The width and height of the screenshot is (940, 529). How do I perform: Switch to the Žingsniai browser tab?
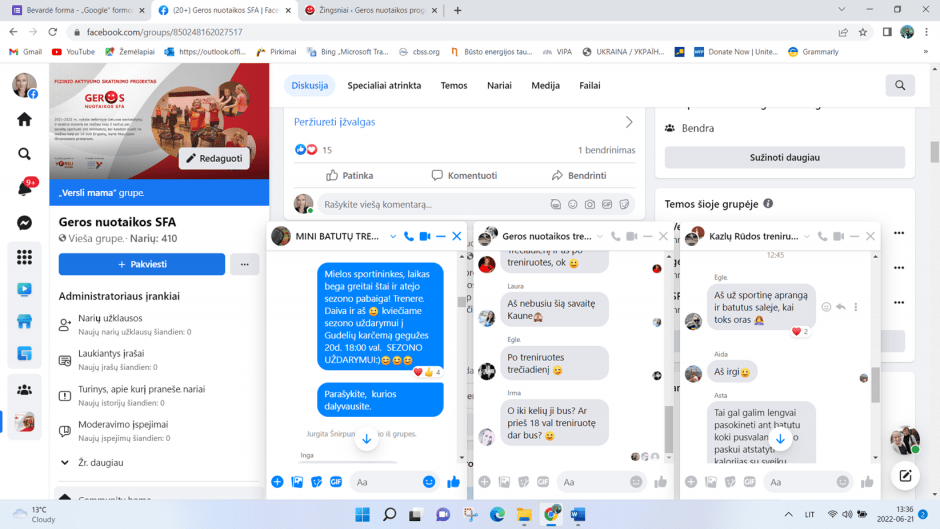370,10
